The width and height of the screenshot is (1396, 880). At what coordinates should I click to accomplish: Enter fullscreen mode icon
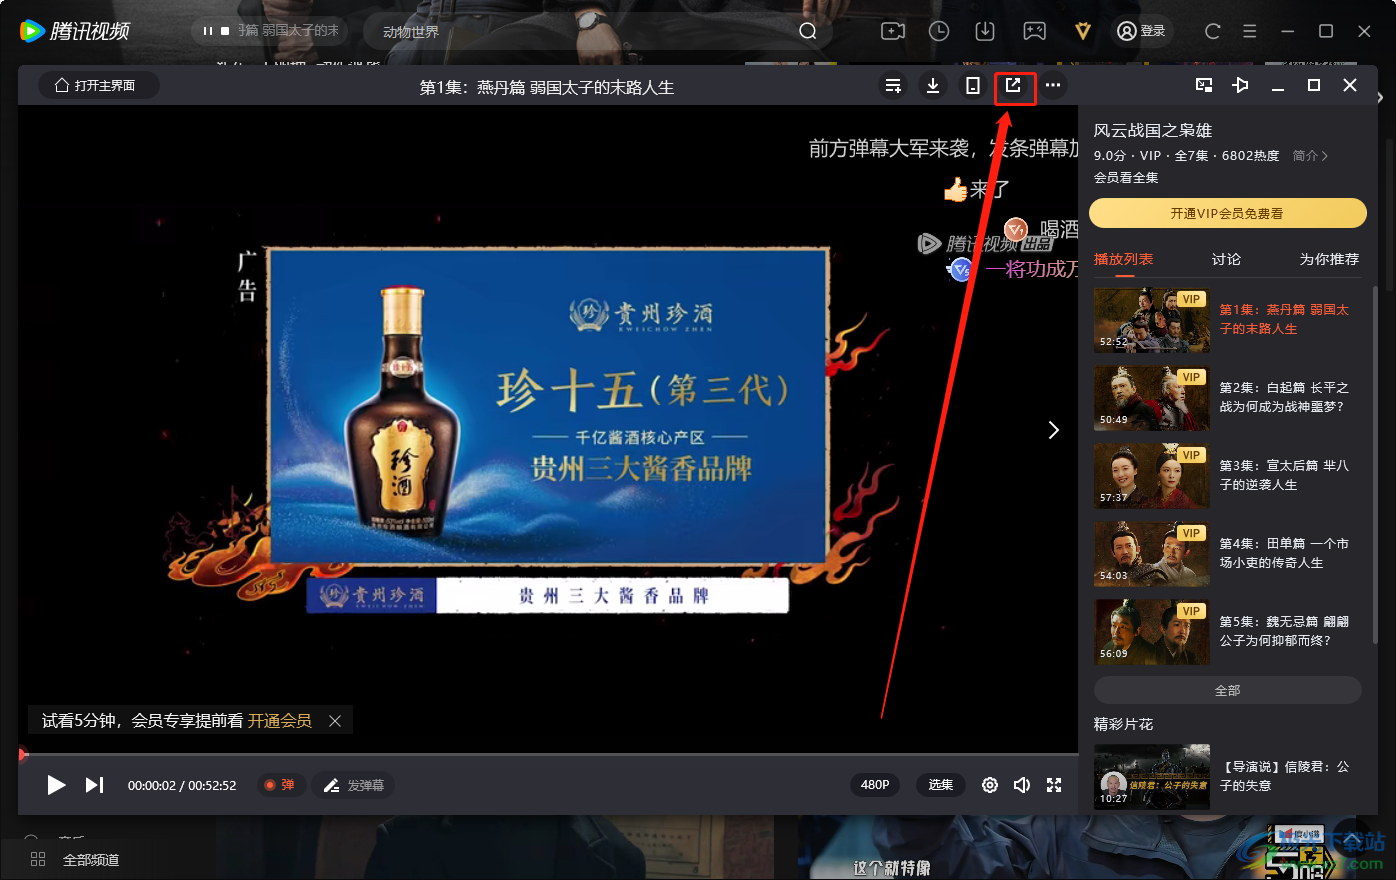[1054, 785]
